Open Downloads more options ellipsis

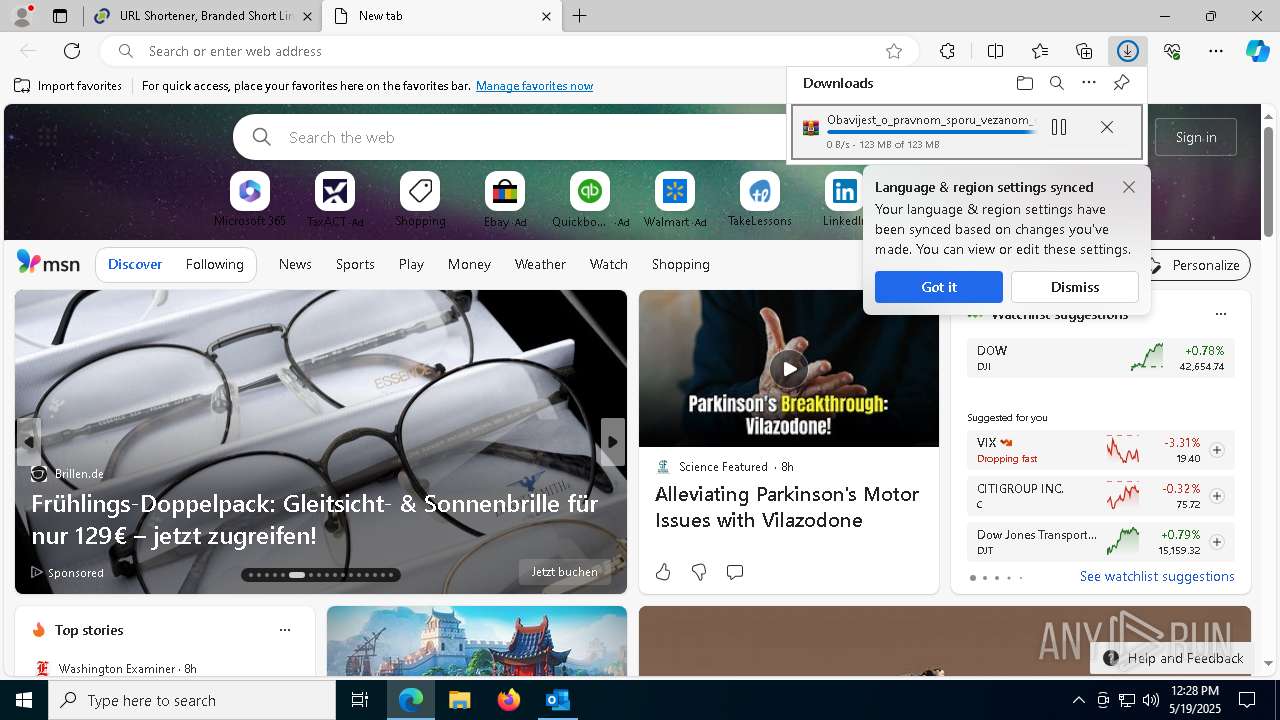pos(1089,83)
